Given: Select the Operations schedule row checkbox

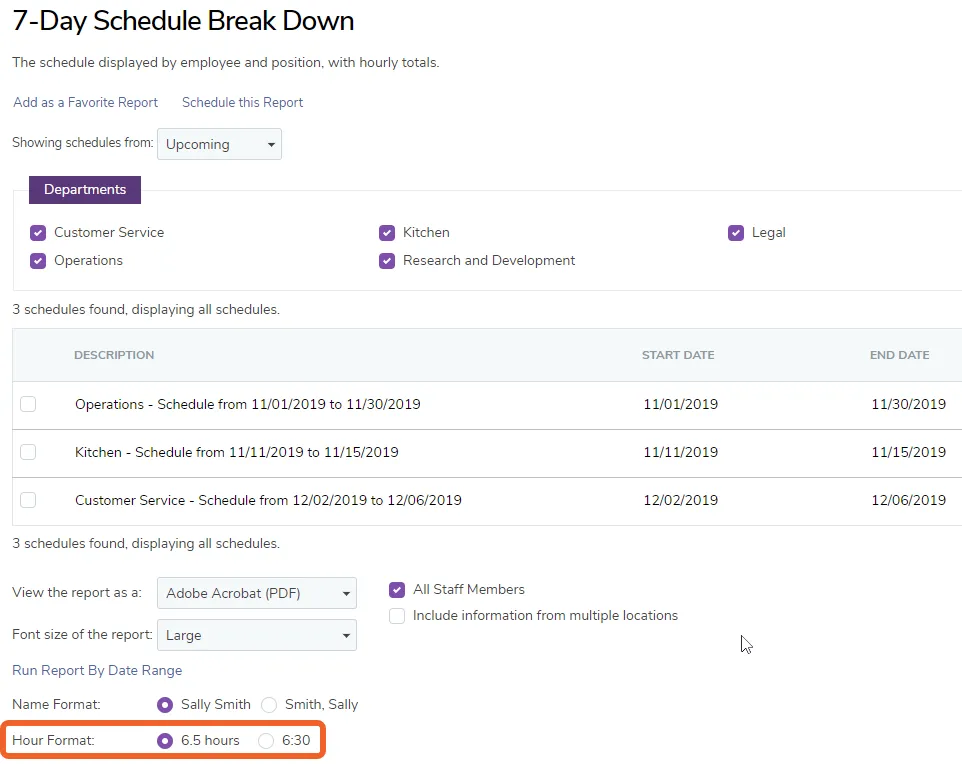Looking at the screenshot, I should pyautogui.click(x=28, y=404).
